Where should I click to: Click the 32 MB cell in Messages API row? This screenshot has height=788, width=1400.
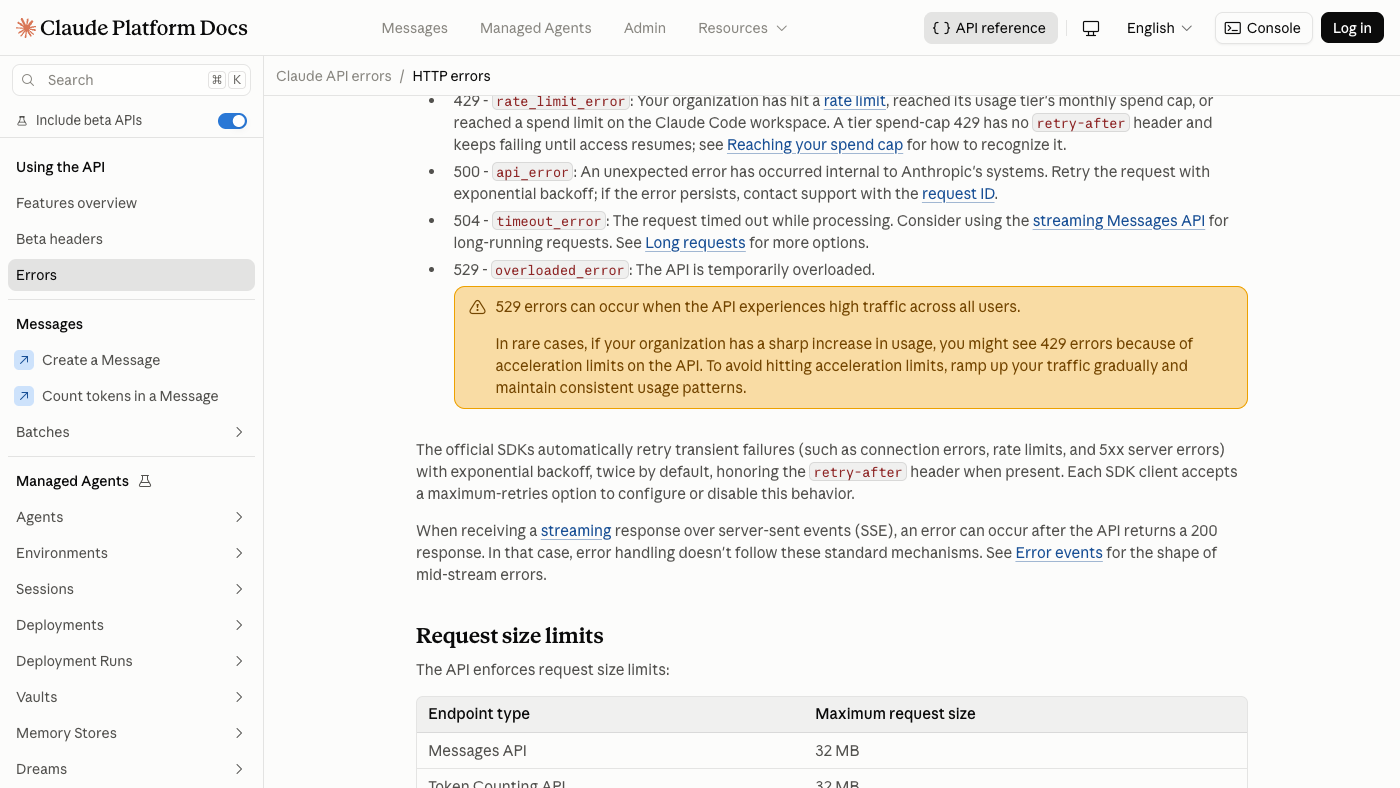pyautogui.click(x=837, y=751)
